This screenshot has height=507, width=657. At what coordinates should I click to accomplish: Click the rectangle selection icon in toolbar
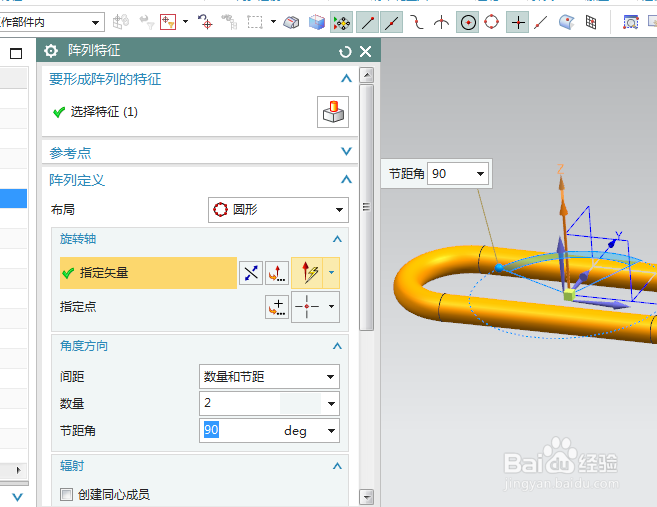[255, 22]
